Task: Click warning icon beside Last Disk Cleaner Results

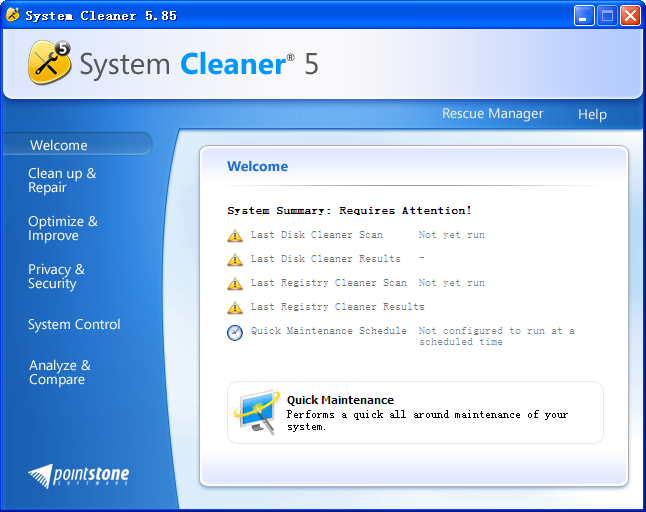Action: pyautogui.click(x=235, y=260)
